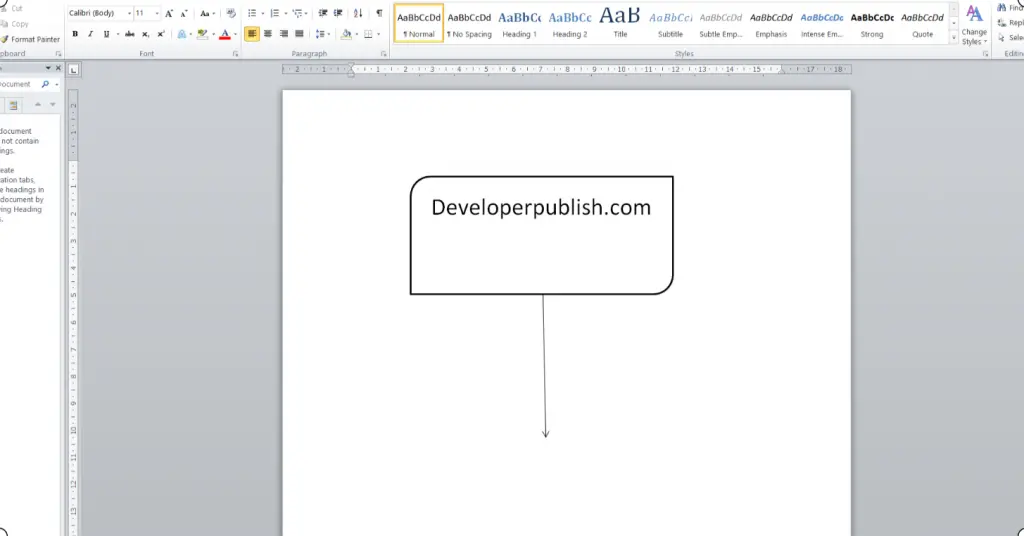Click the Grow Font icon
1024x536 pixels.
169,13
